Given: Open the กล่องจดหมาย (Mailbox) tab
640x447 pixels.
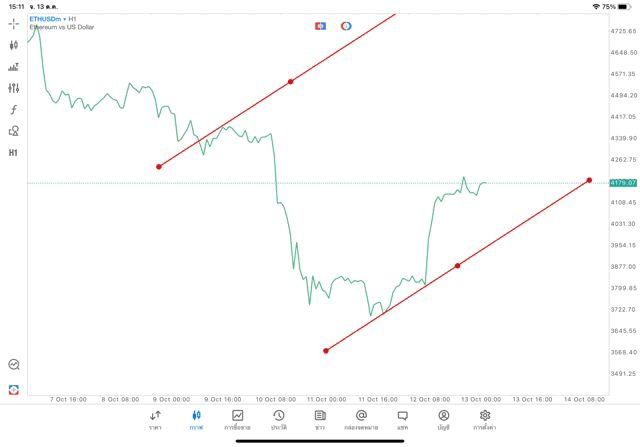Looking at the screenshot, I should [361, 419].
